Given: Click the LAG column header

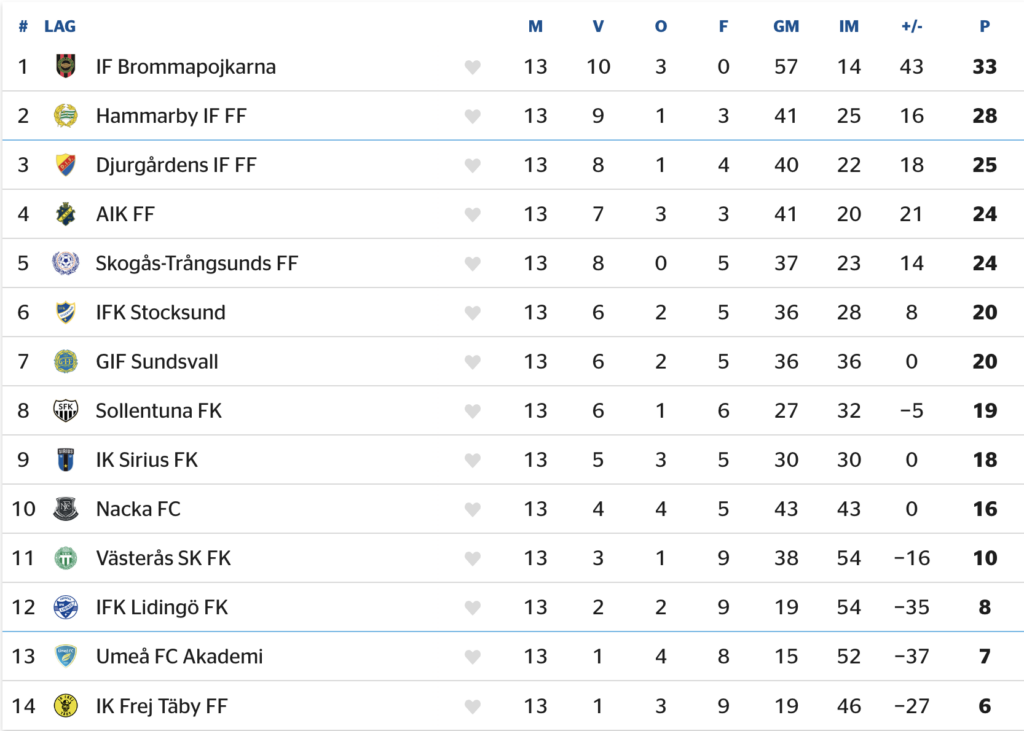Looking at the screenshot, I should coord(60,26).
